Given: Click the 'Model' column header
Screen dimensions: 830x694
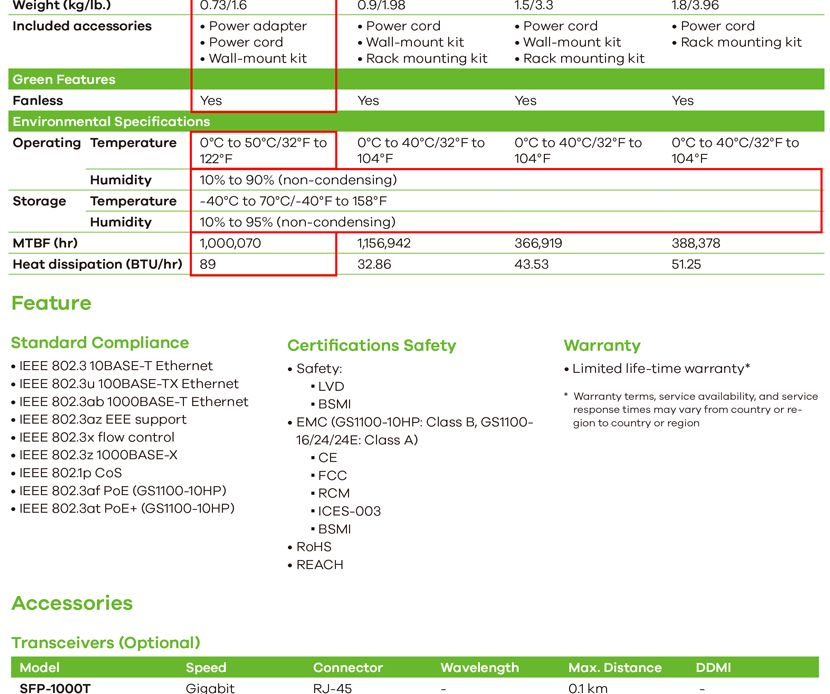Looking at the screenshot, I should tap(40, 668).
